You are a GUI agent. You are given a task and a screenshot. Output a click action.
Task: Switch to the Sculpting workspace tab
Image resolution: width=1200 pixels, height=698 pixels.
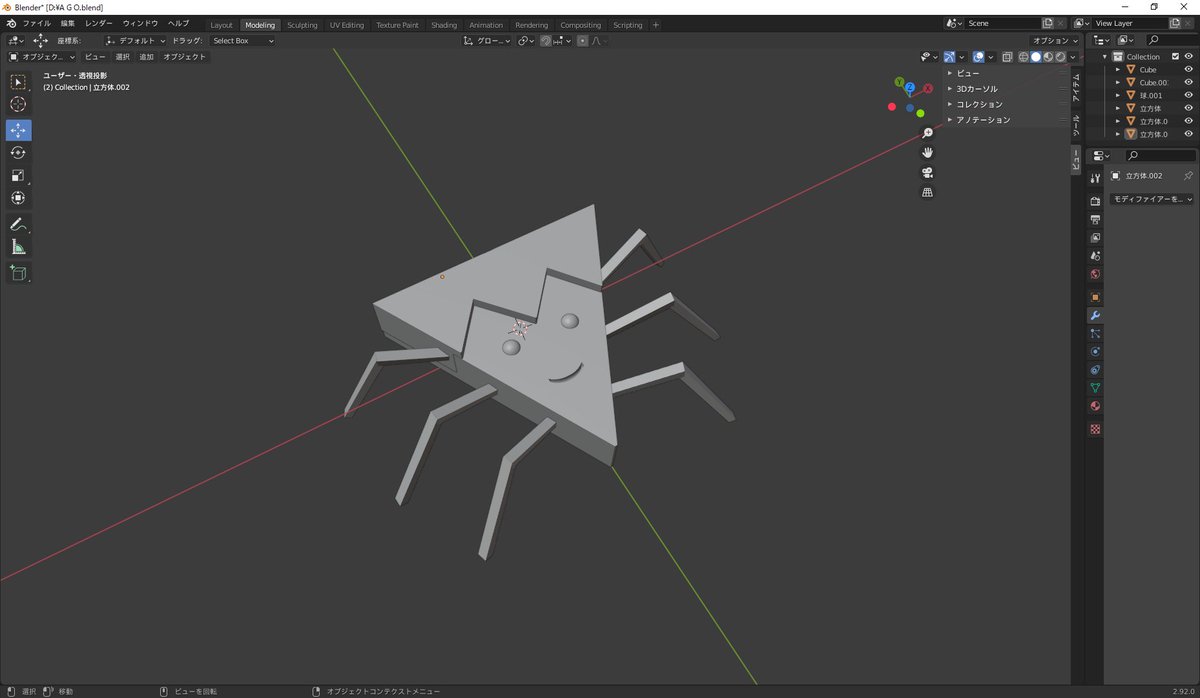pyautogui.click(x=302, y=25)
